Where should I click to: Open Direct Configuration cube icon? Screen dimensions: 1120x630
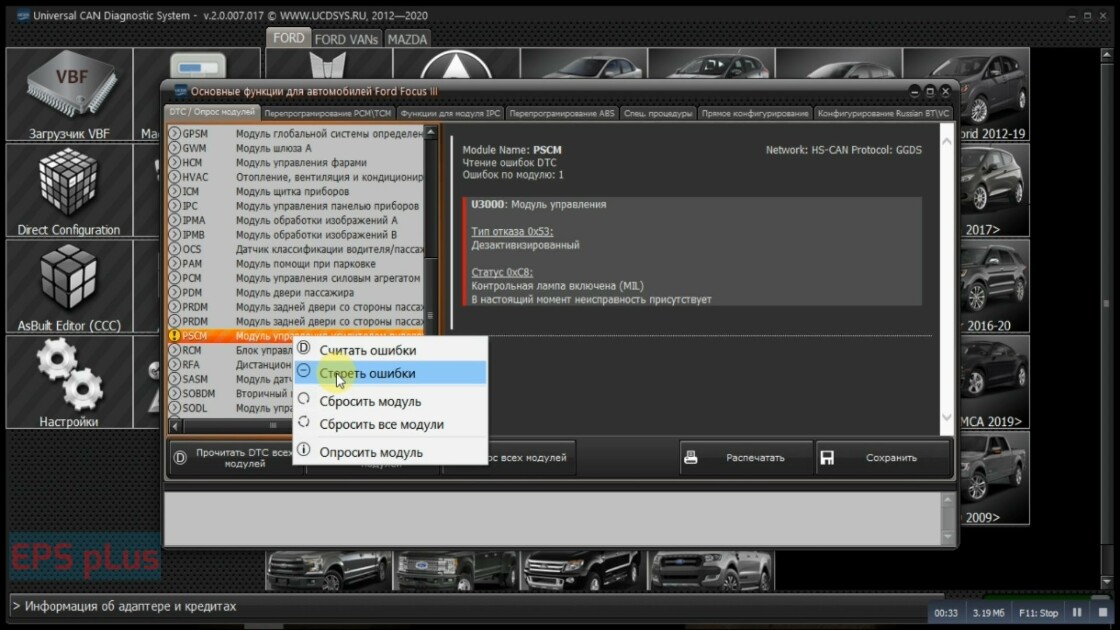click(69, 191)
